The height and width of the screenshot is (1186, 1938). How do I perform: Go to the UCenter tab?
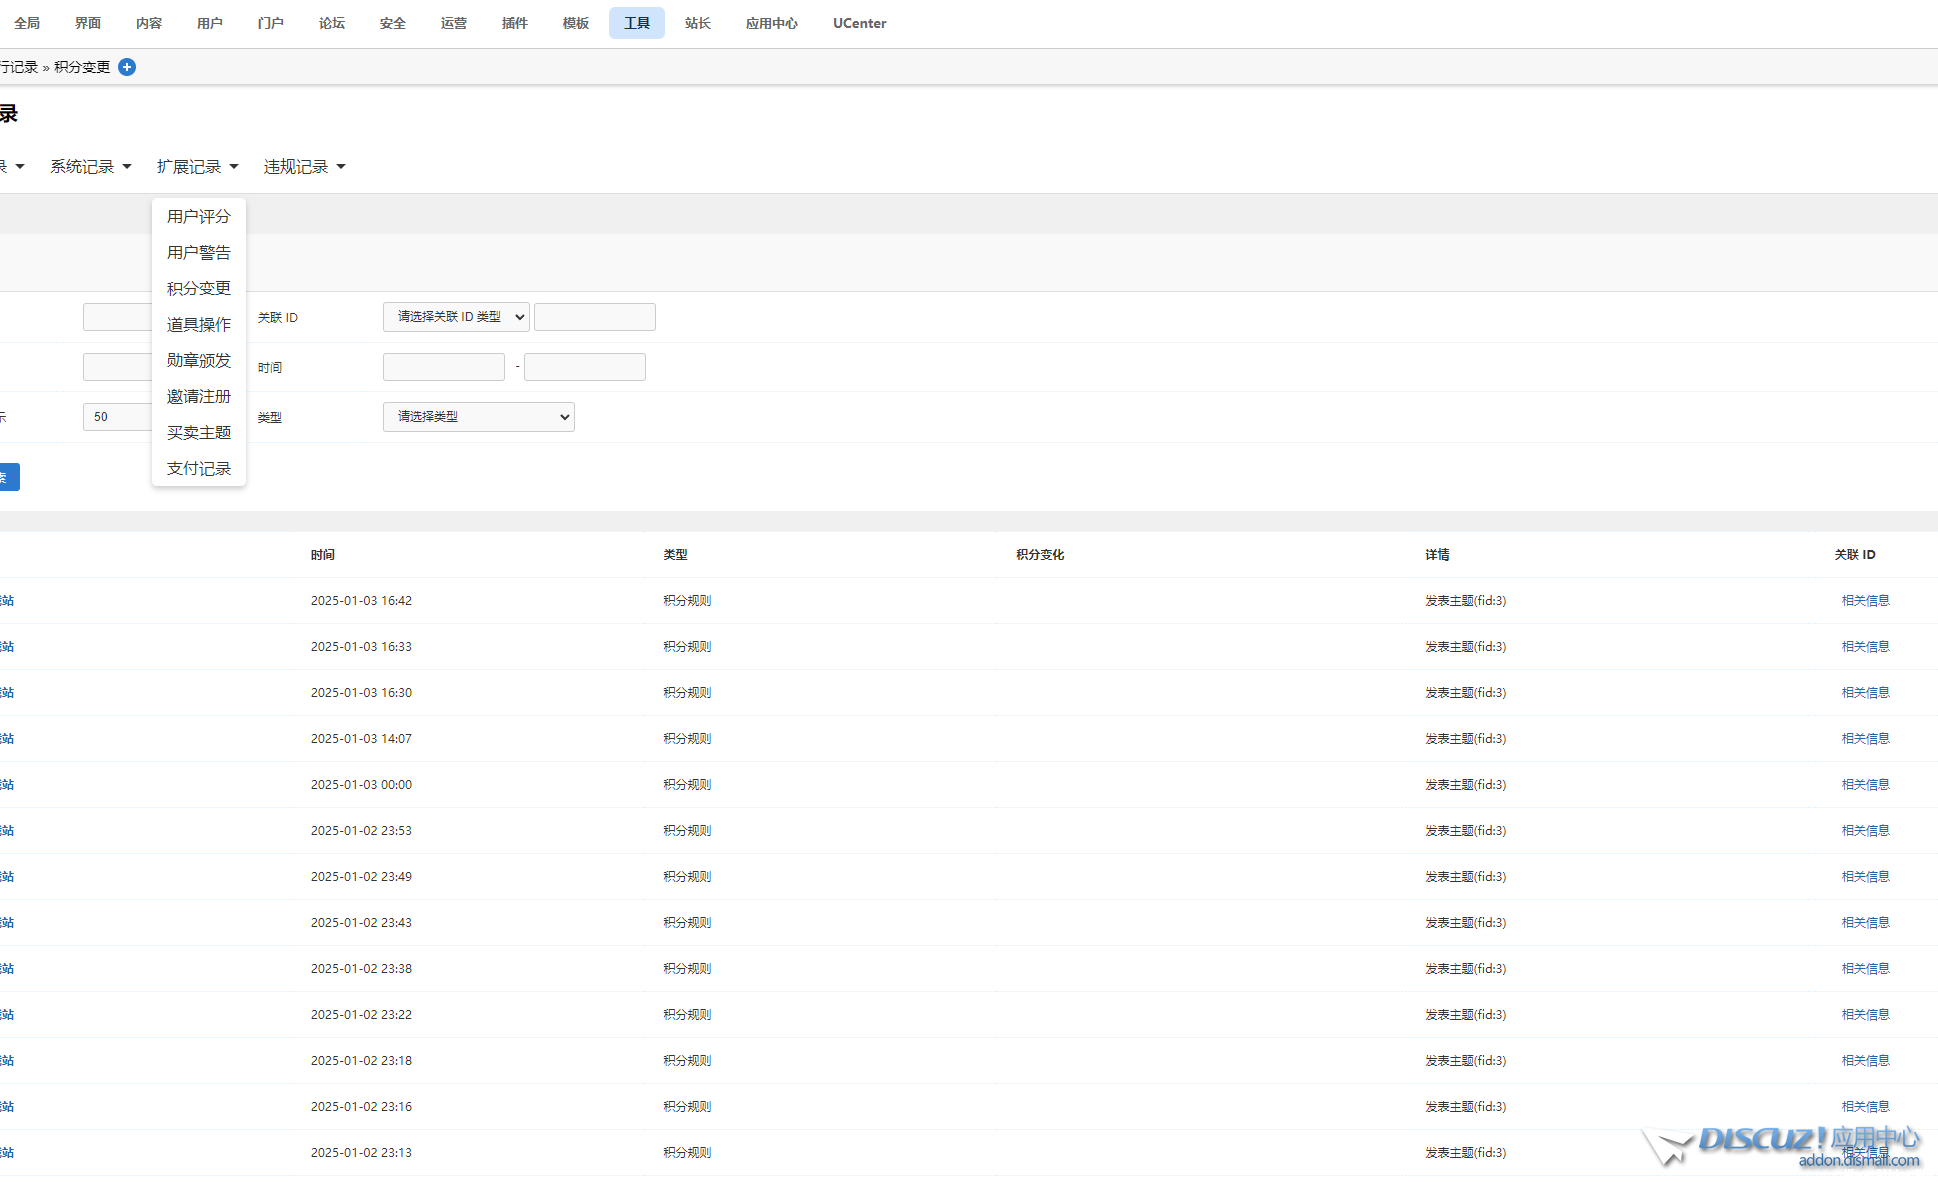[859, 23]
